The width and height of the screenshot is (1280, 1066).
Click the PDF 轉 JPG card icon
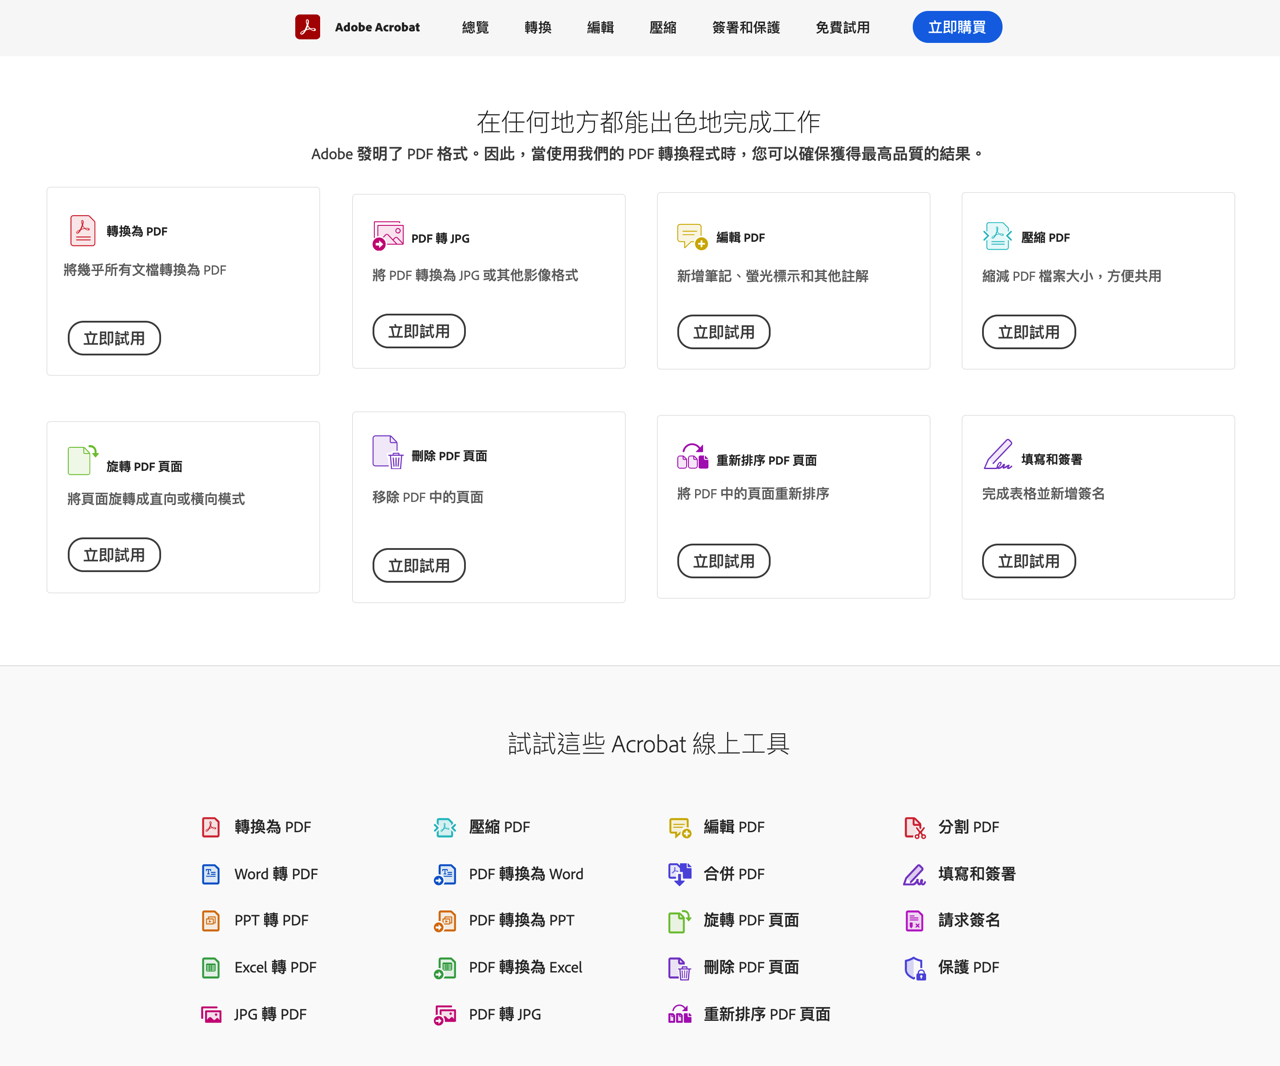point(388,236)
